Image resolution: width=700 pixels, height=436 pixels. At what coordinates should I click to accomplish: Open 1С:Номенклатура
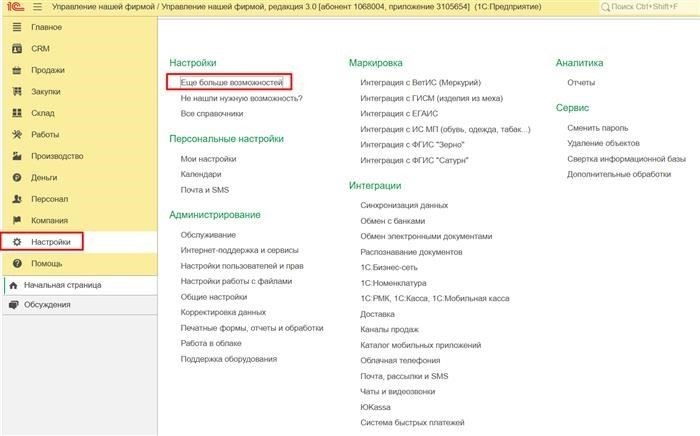pyautogui.click(x=393, y=283)
